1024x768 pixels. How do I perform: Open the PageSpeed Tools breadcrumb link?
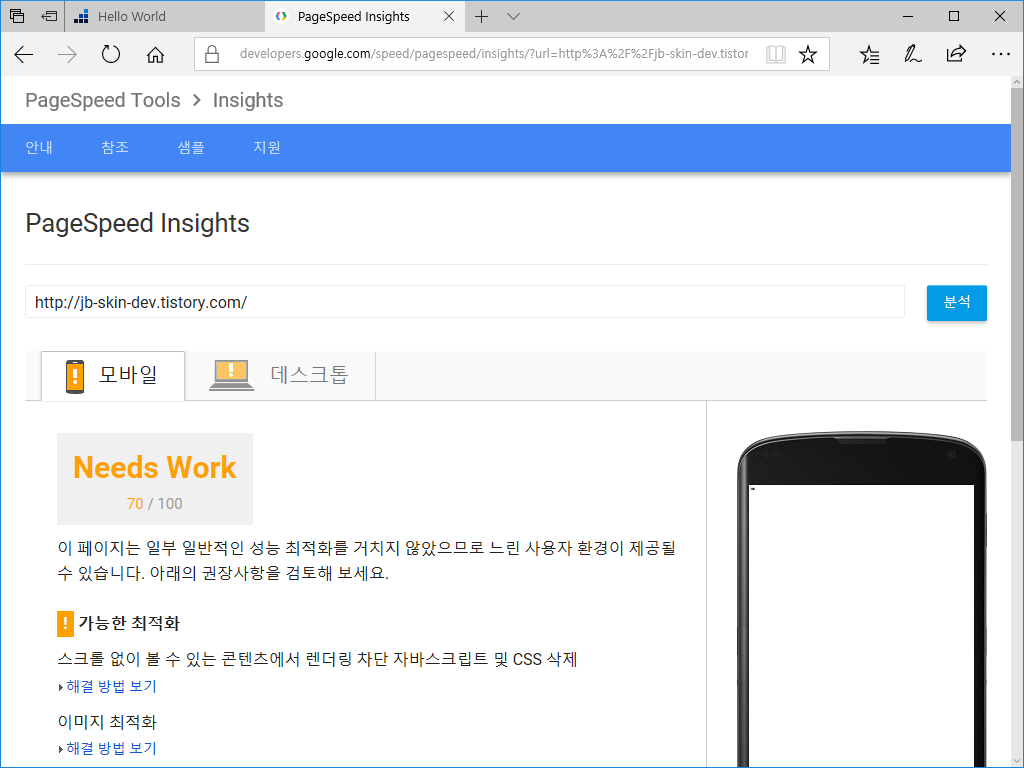point(103,100)
